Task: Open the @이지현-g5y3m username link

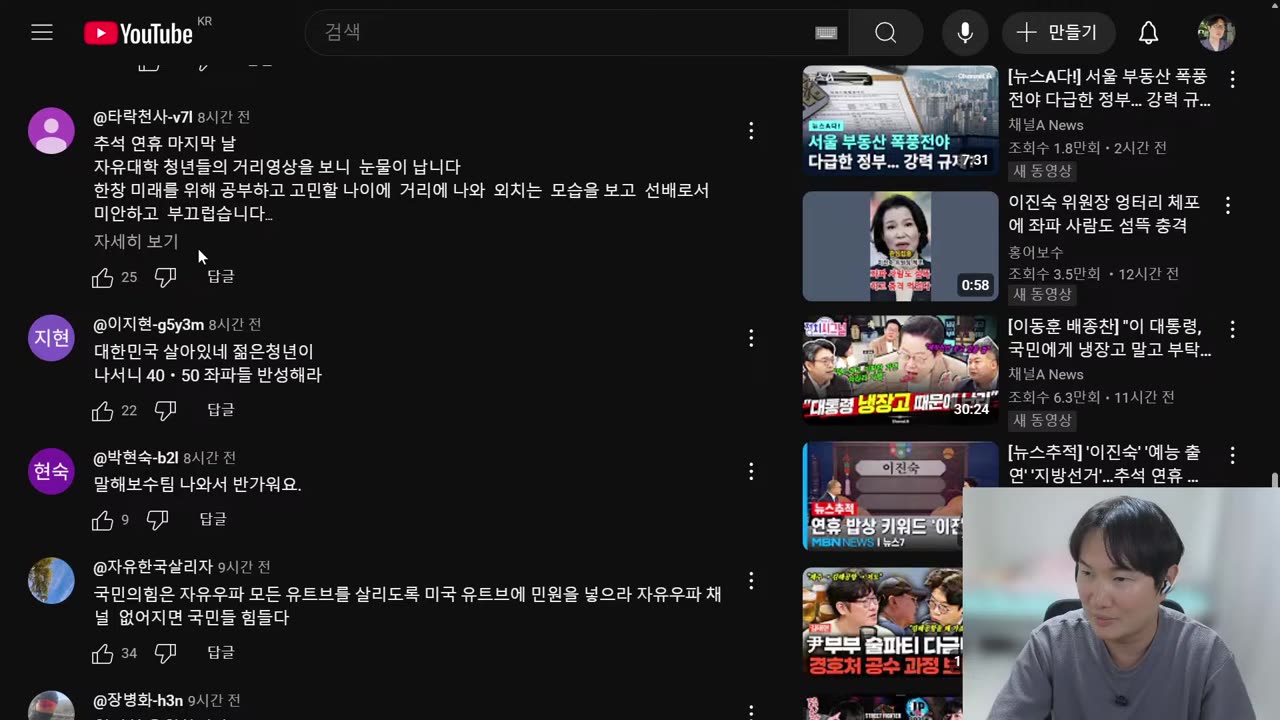Action: [149, 325]
